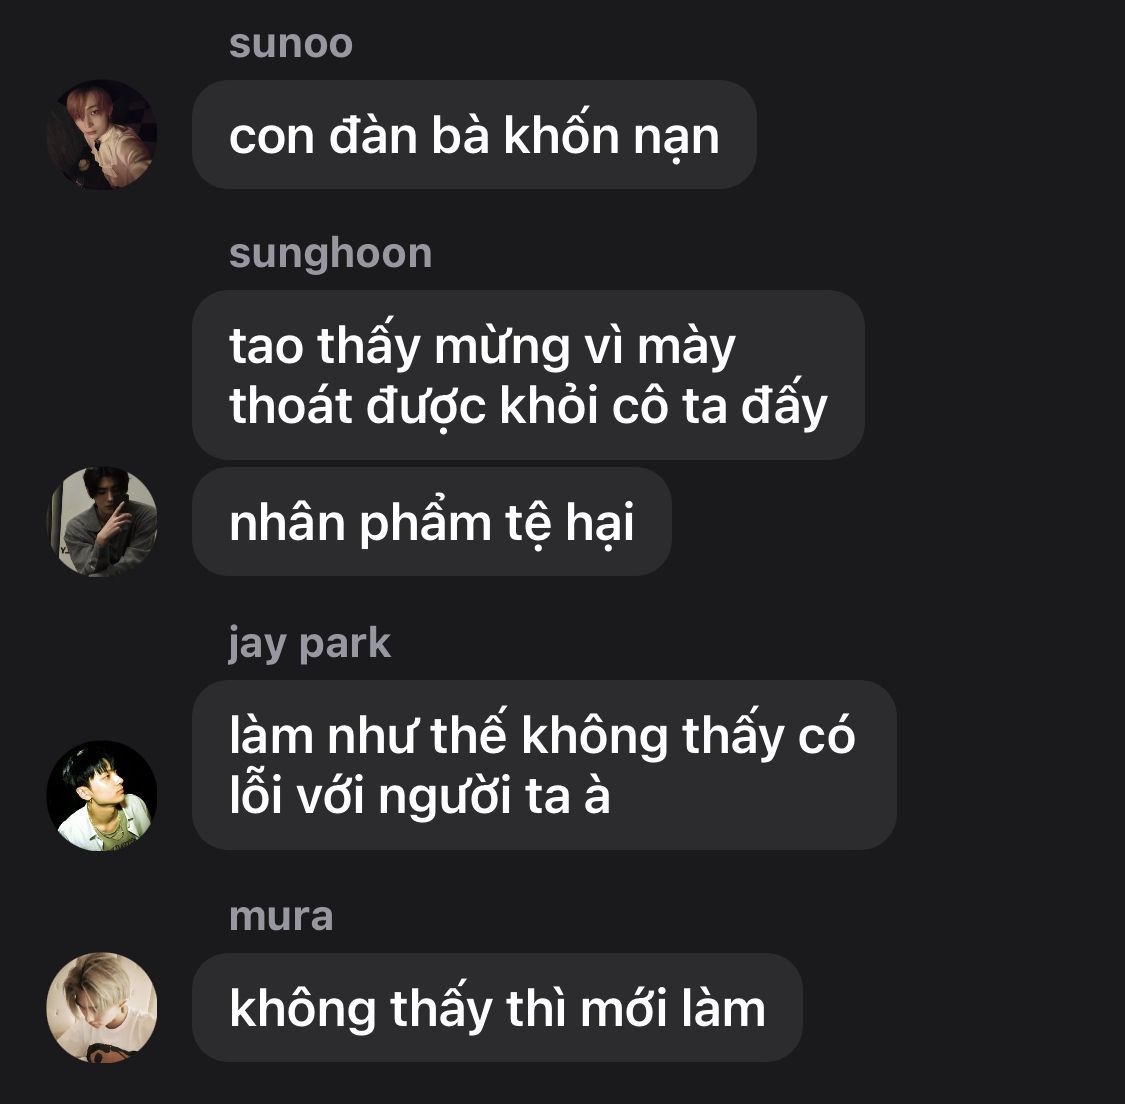Open the 'jay park' name label
This screenshot has height=1104, width=1125.
click(x=309, y=643)
